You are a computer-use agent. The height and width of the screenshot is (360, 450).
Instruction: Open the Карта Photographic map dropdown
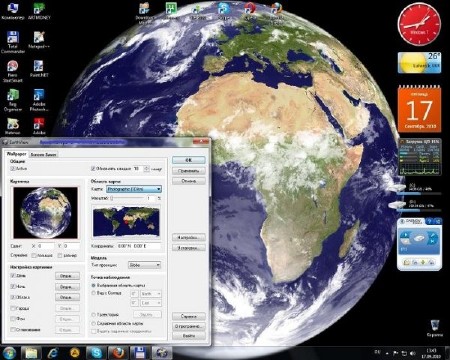coord(134,189)
